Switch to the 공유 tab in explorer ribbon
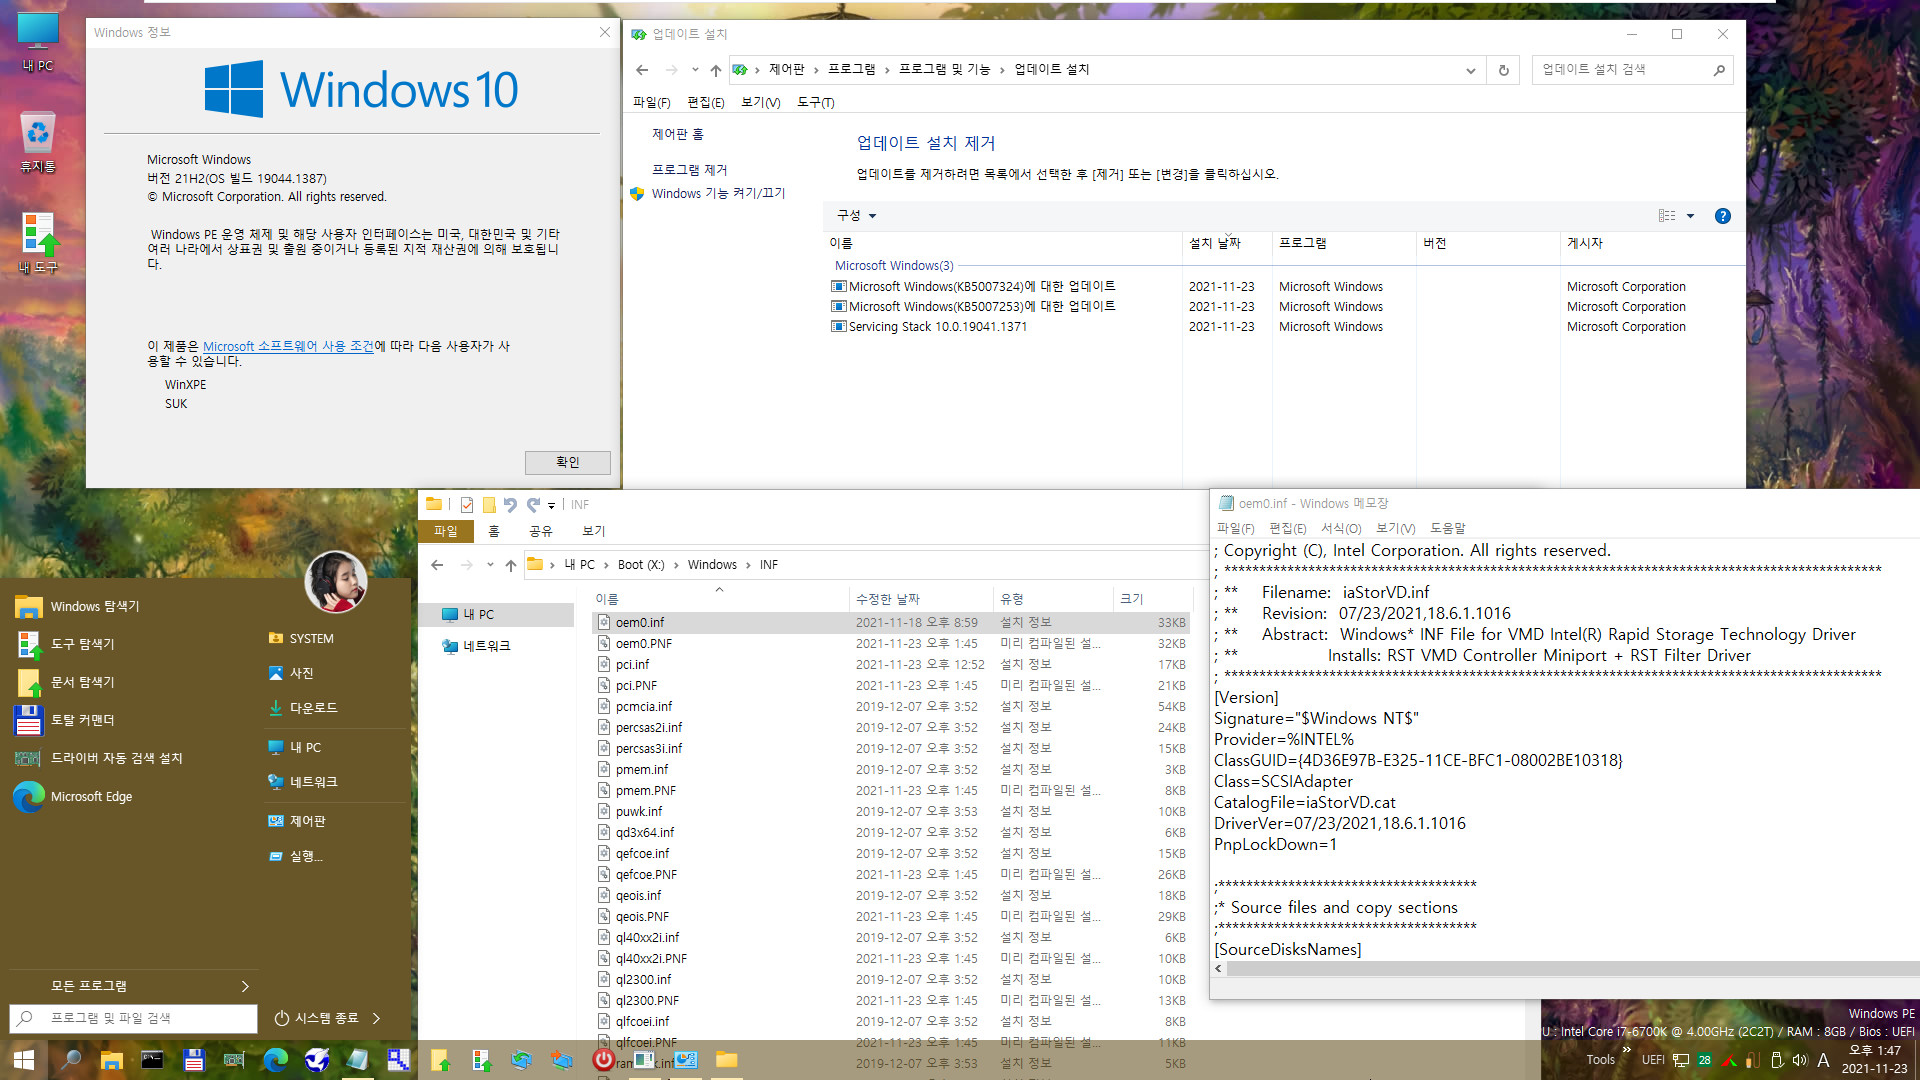This screenshot has height=1080, width=1920. pos(541,531)
